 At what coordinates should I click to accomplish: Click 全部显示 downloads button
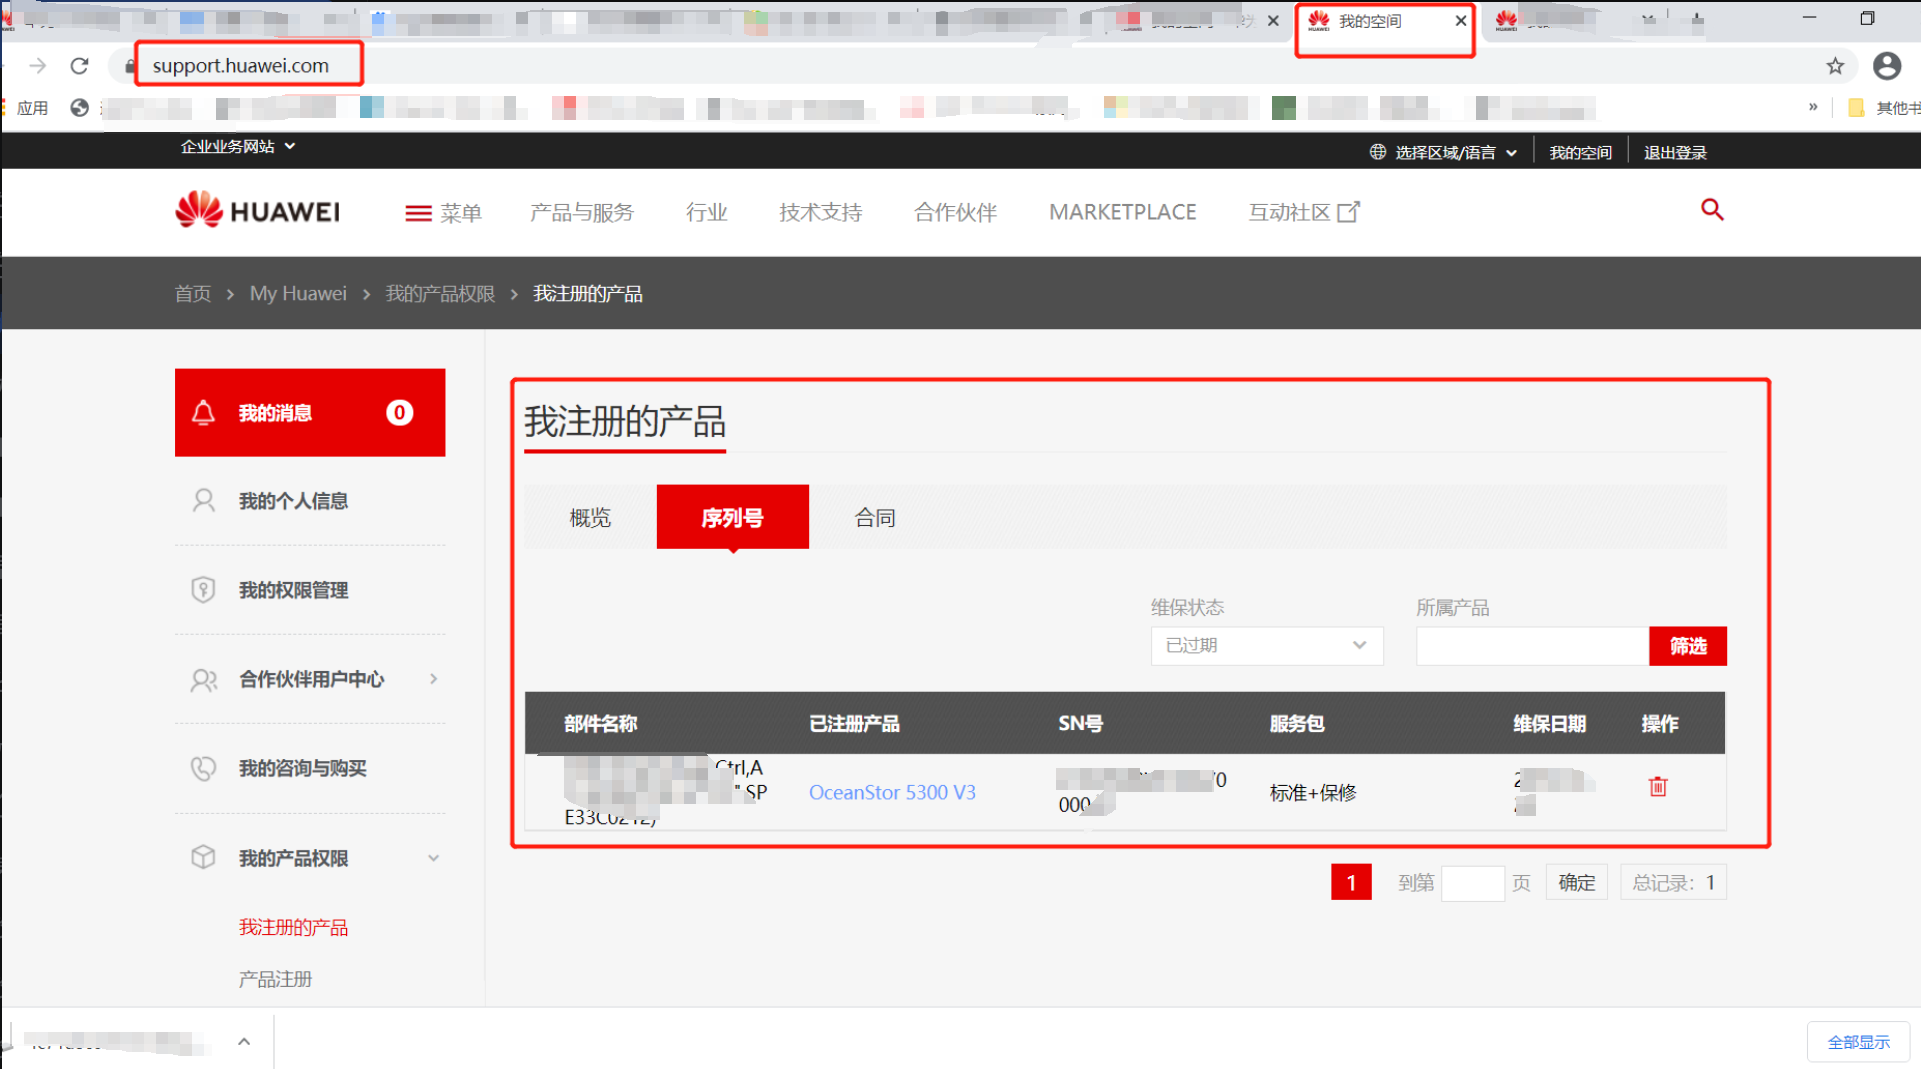click(1858, 1042)
